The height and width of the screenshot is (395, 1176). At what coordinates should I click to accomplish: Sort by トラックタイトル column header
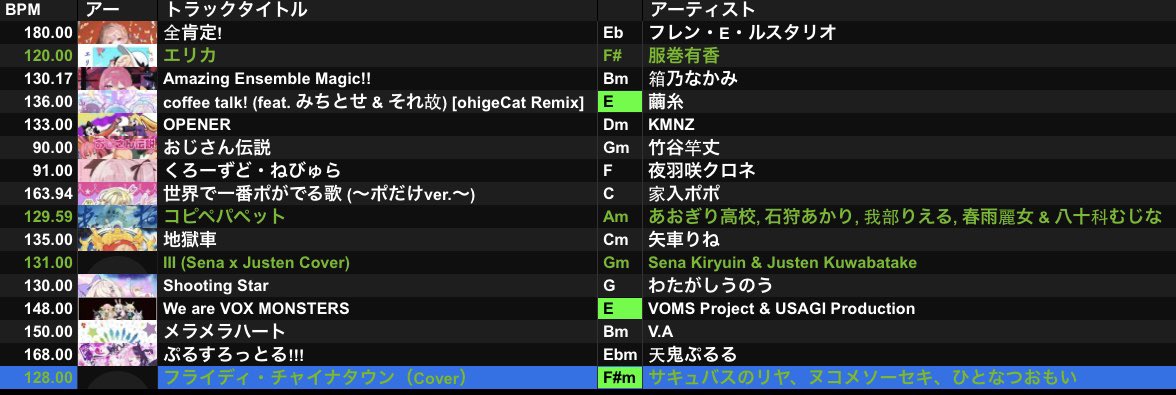pos(236,10)
